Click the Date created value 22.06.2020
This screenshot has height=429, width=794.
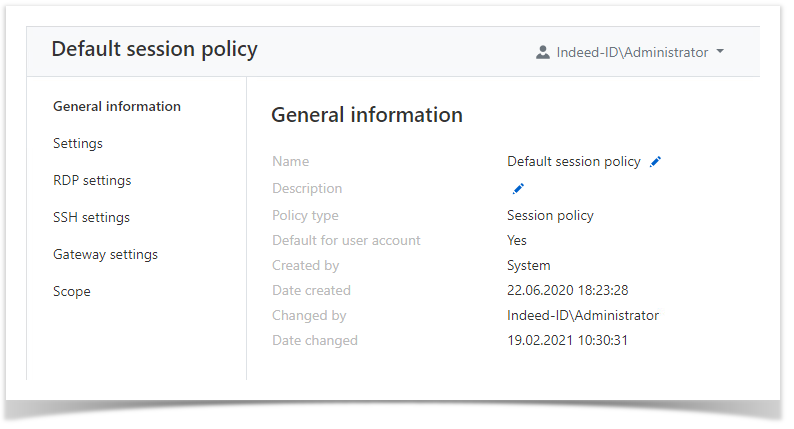coord(567,291)
